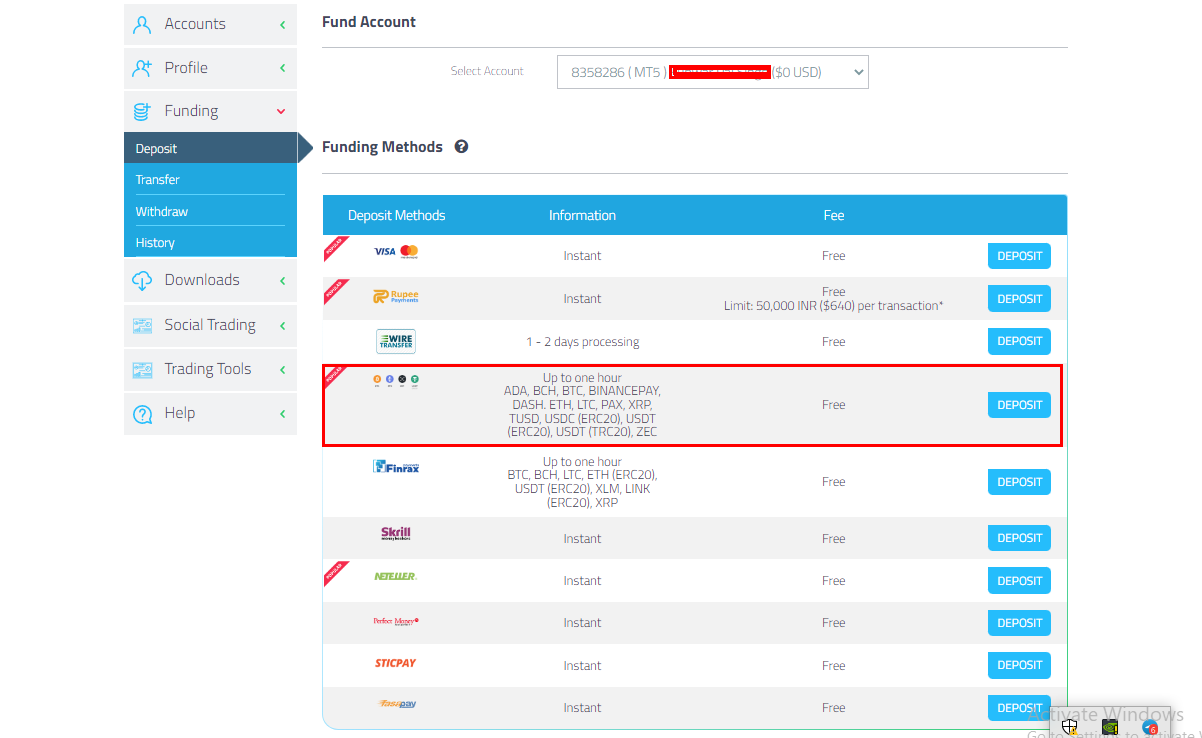Click the Perfect Money logo
Viewport: 1202px width, 738px height.
[x=396, y=621]
